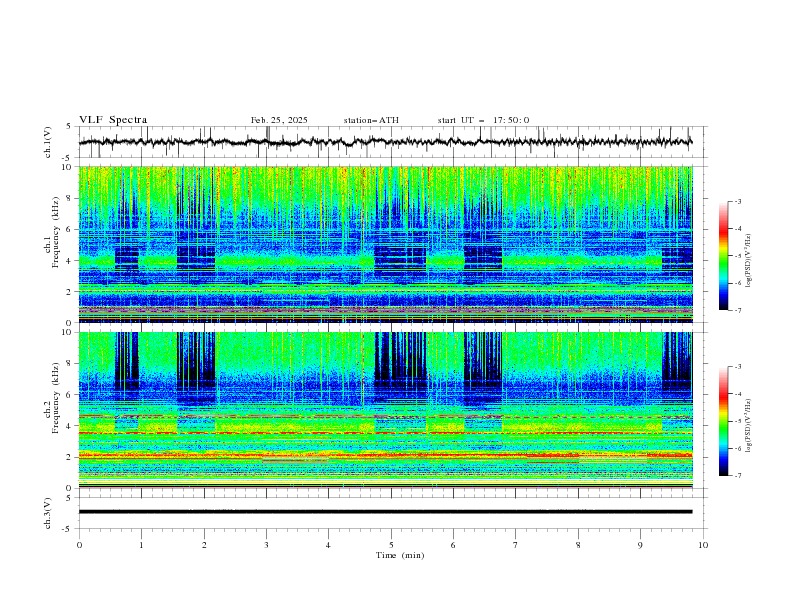The height and width of the screenshot is (612, 792).
Task: Click the time axis tick labeled "9"
Action: pyautogui.click(x=640, y=545)
